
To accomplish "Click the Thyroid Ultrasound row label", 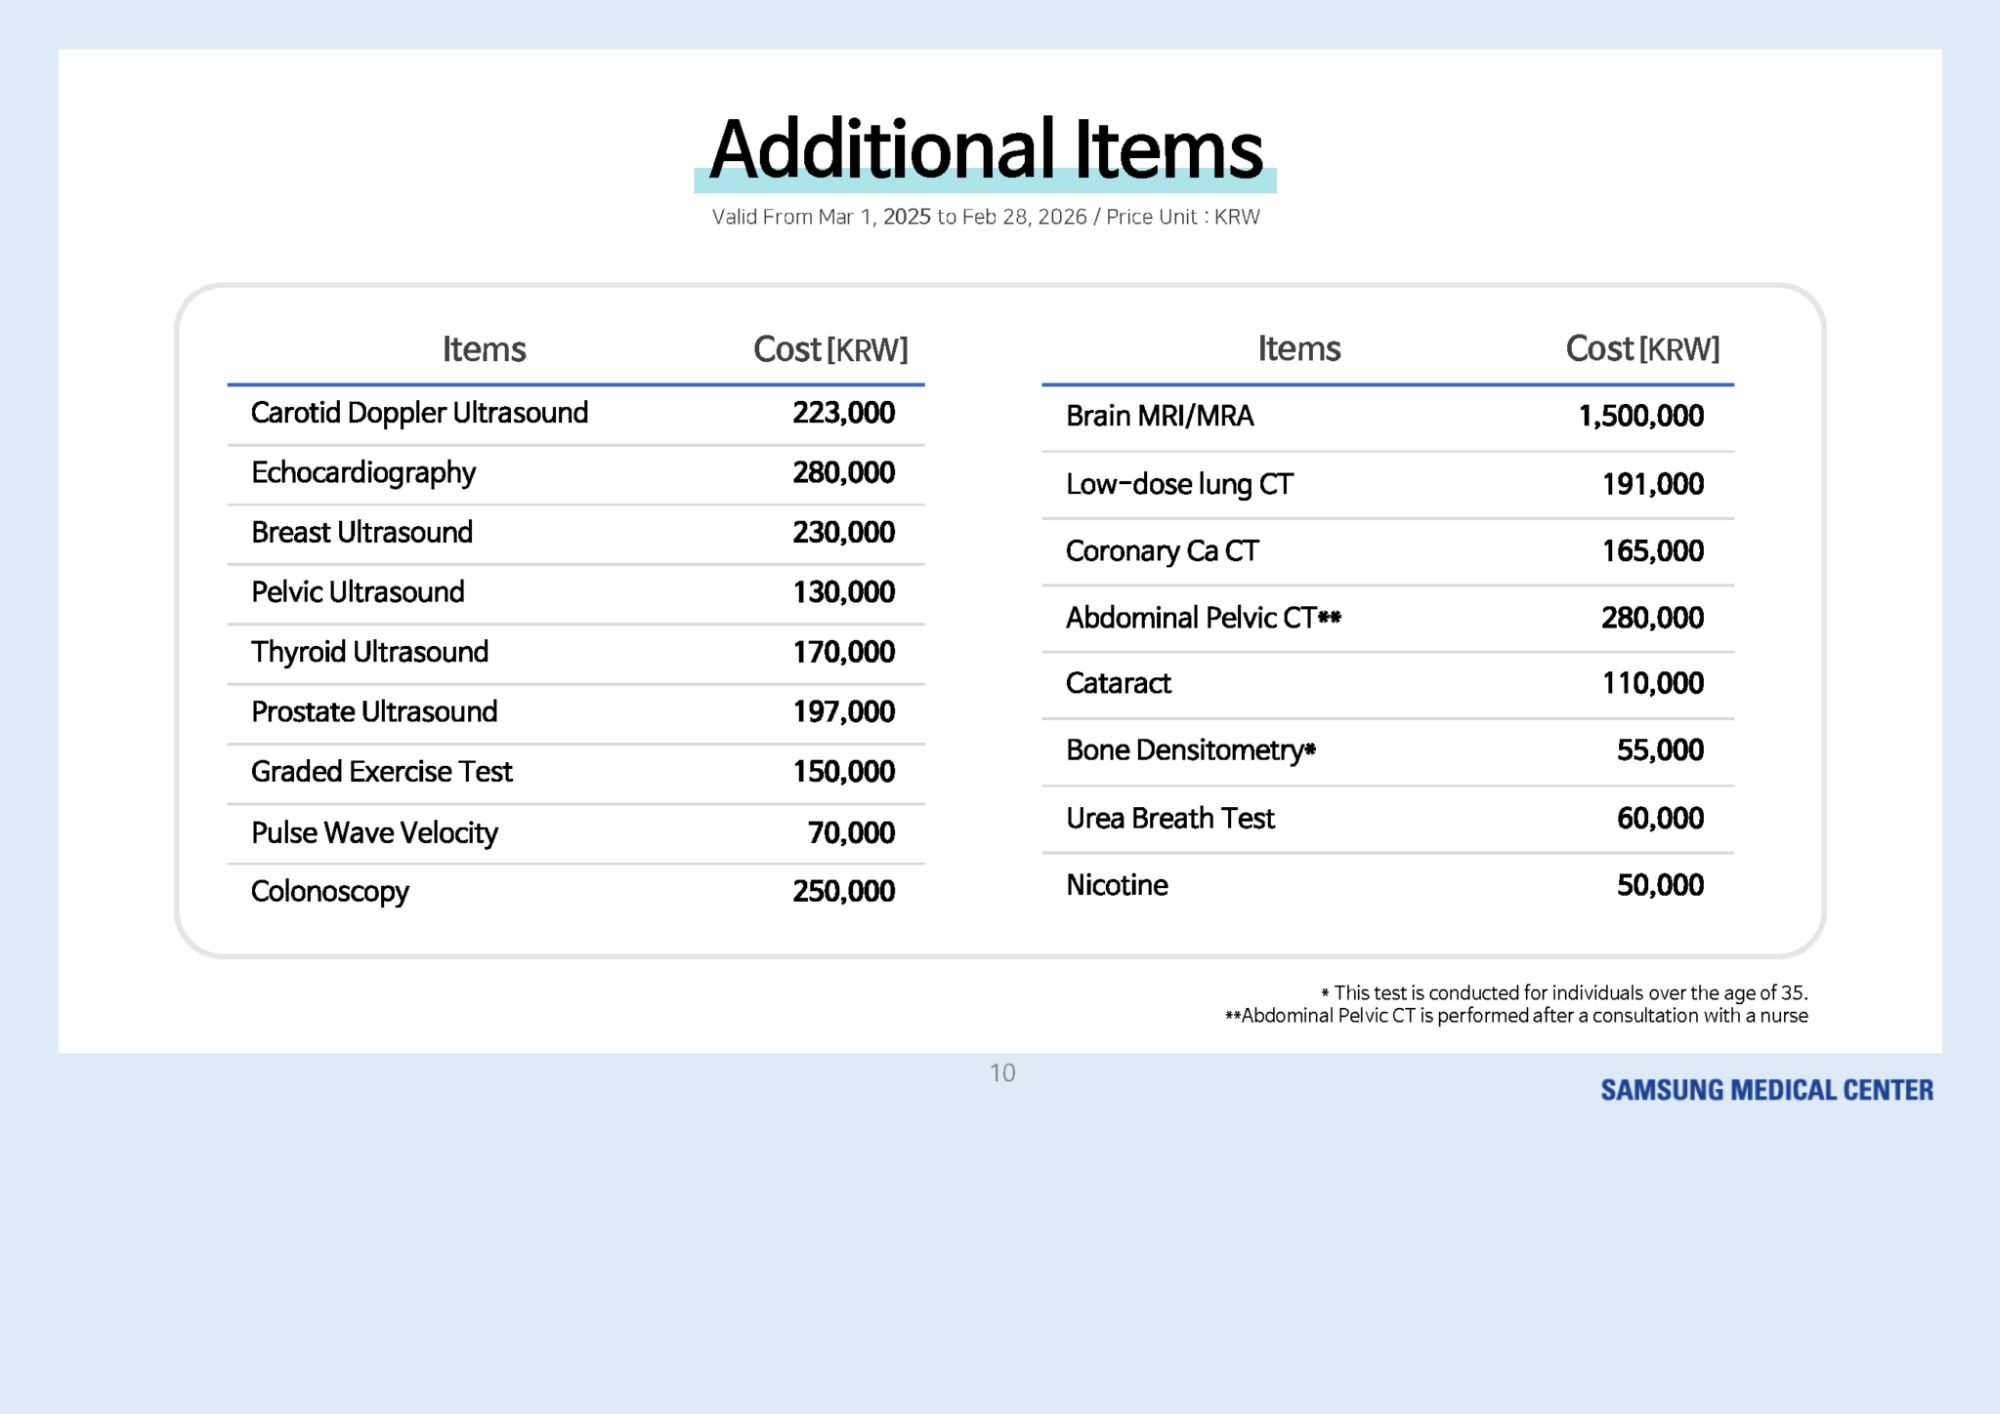I will click(369, 652).
